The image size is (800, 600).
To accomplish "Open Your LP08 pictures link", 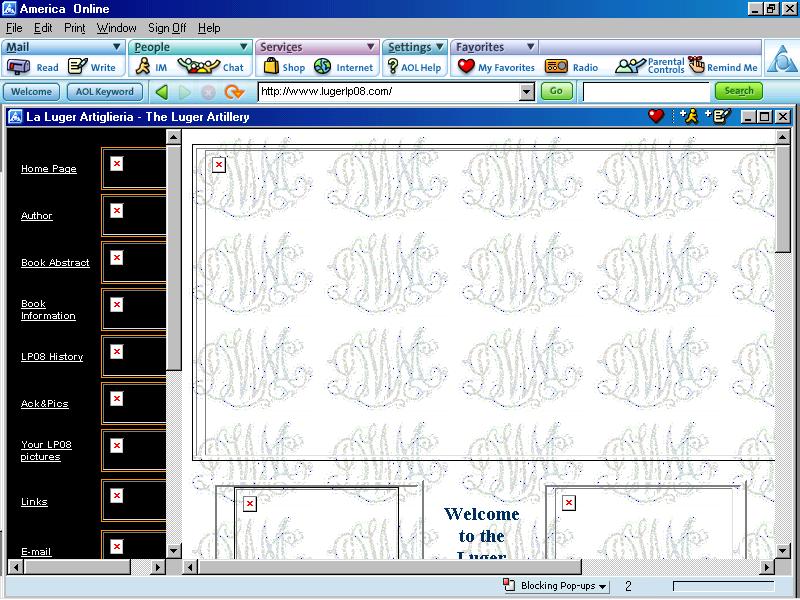I will point(46,451).
